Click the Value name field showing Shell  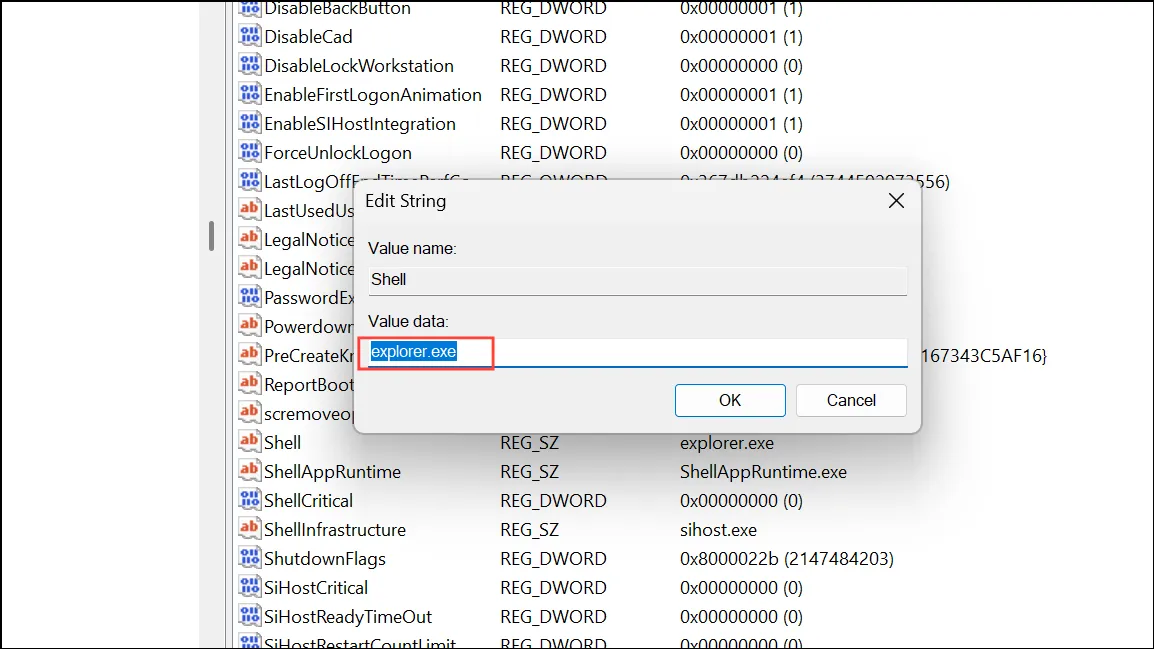[637, 280]
